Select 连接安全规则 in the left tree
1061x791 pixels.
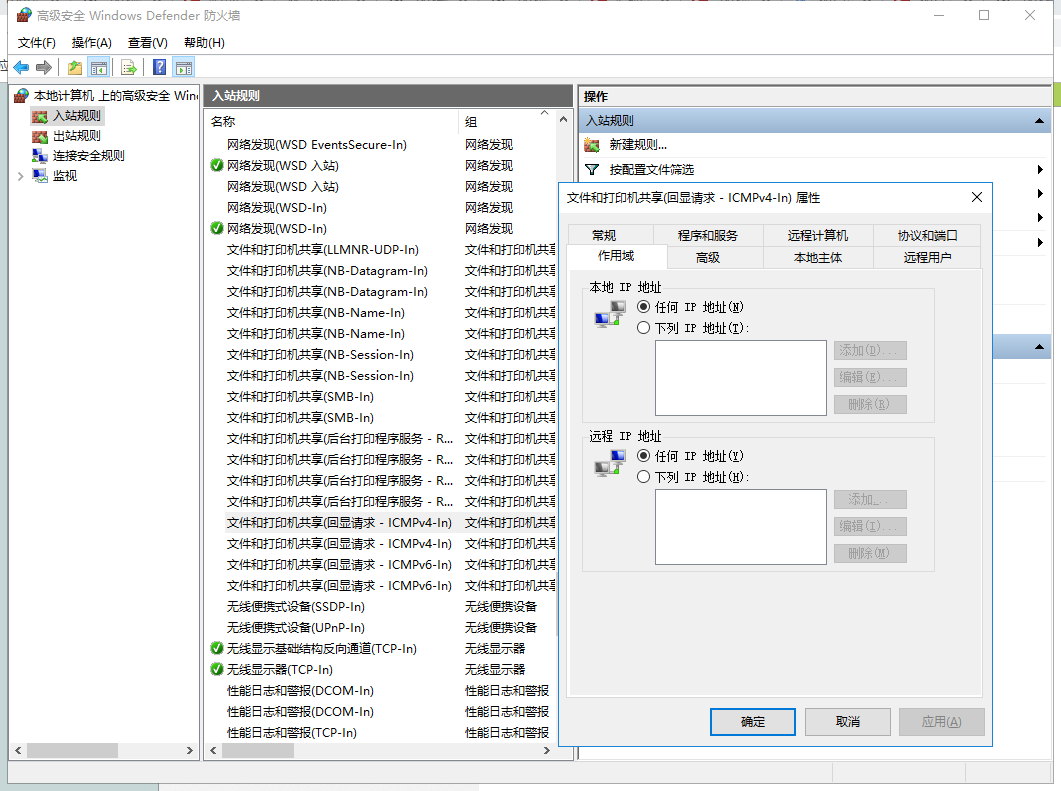click(x=88, y=156)
